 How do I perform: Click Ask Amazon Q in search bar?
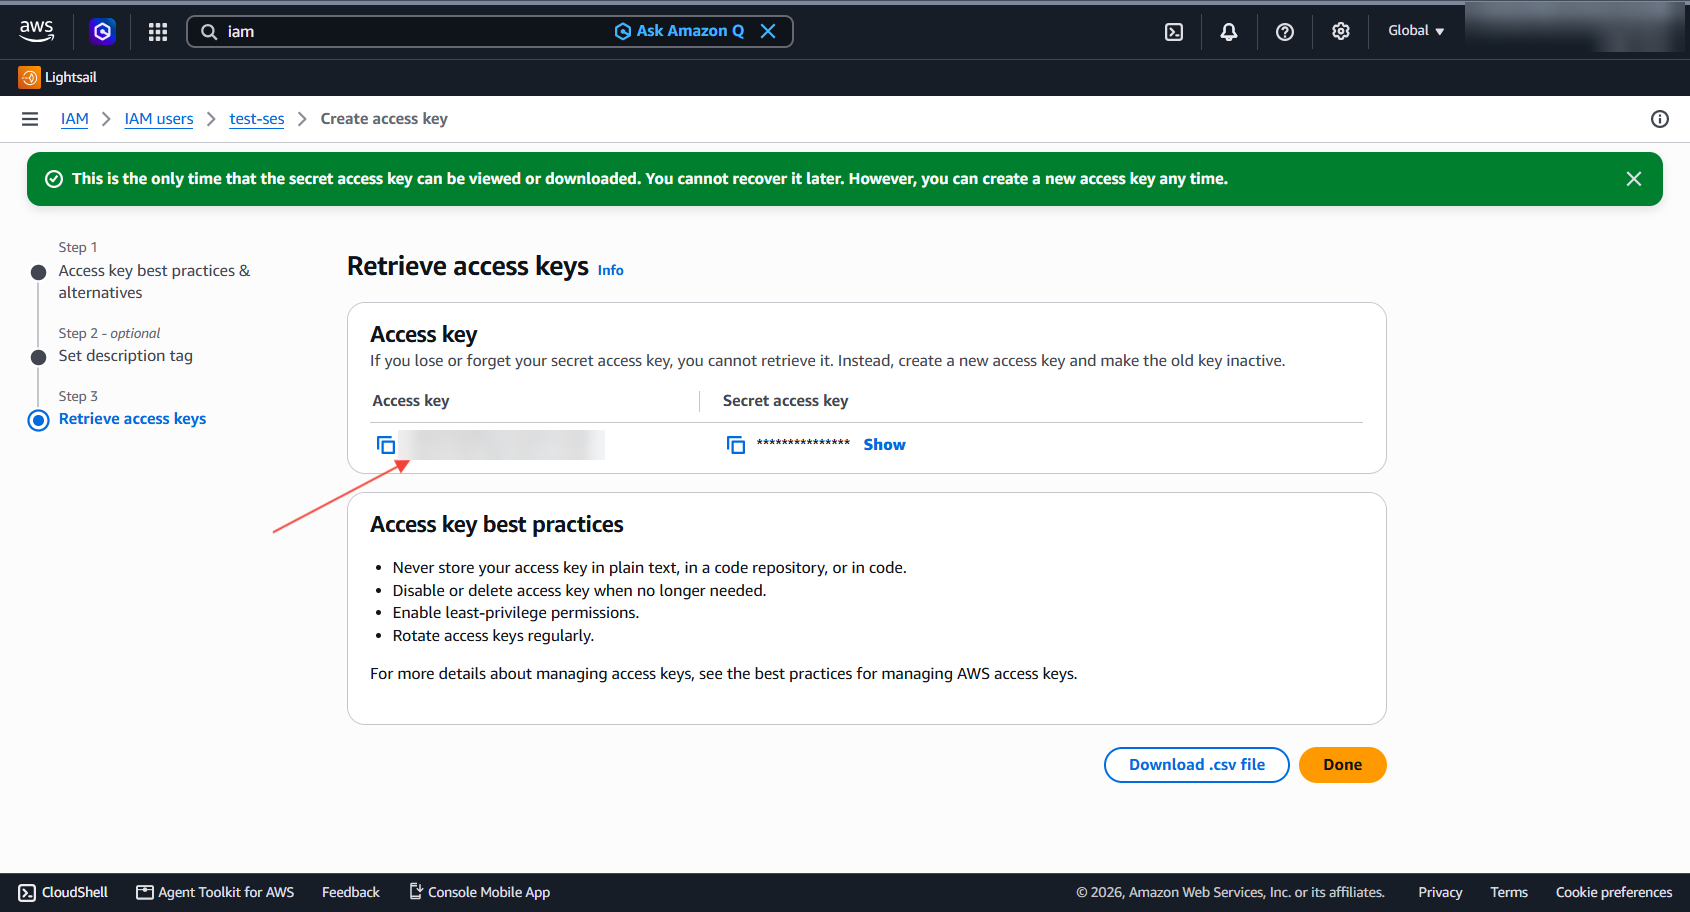(679, 31)
